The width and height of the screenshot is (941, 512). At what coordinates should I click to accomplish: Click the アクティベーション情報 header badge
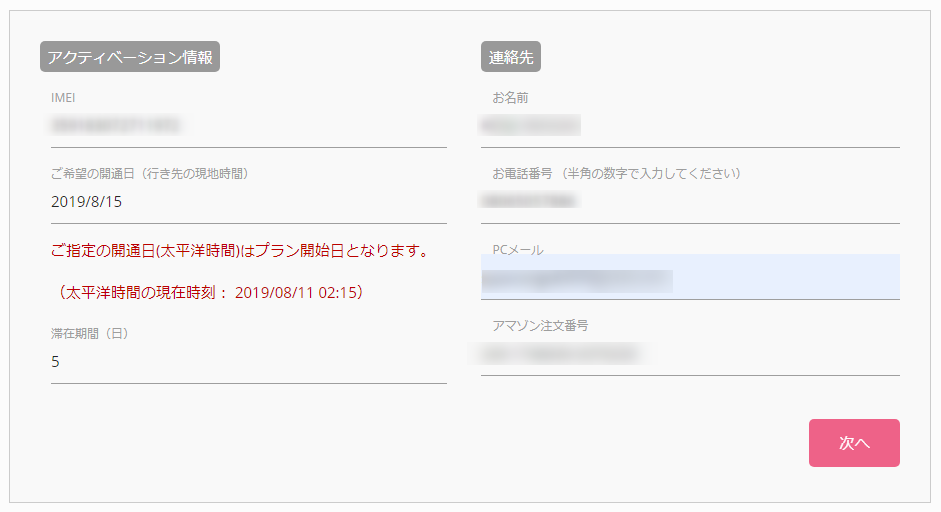coord(130,56)
